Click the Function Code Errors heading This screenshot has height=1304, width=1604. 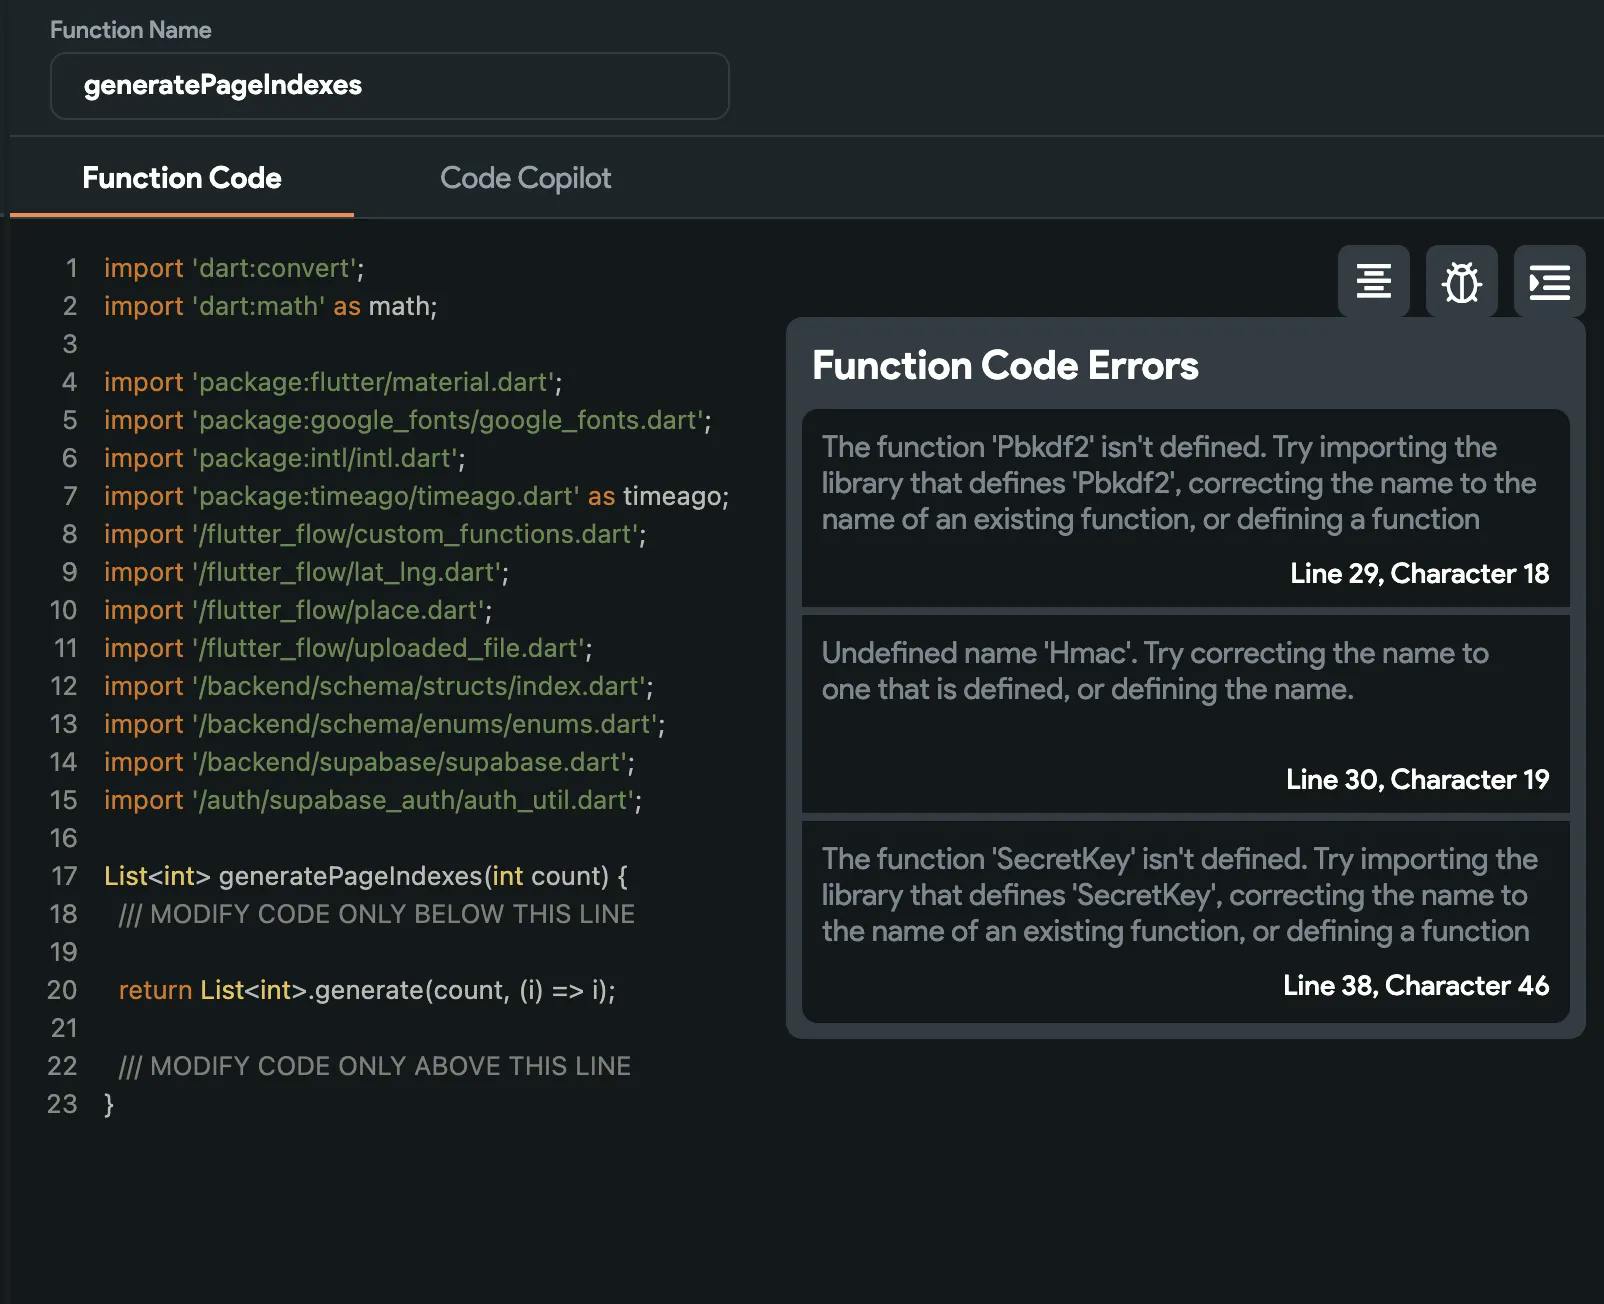click(1004, 366)
